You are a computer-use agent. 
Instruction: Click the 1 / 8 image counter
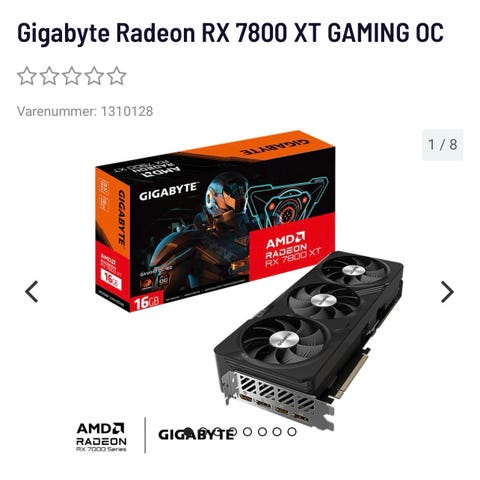443,145
